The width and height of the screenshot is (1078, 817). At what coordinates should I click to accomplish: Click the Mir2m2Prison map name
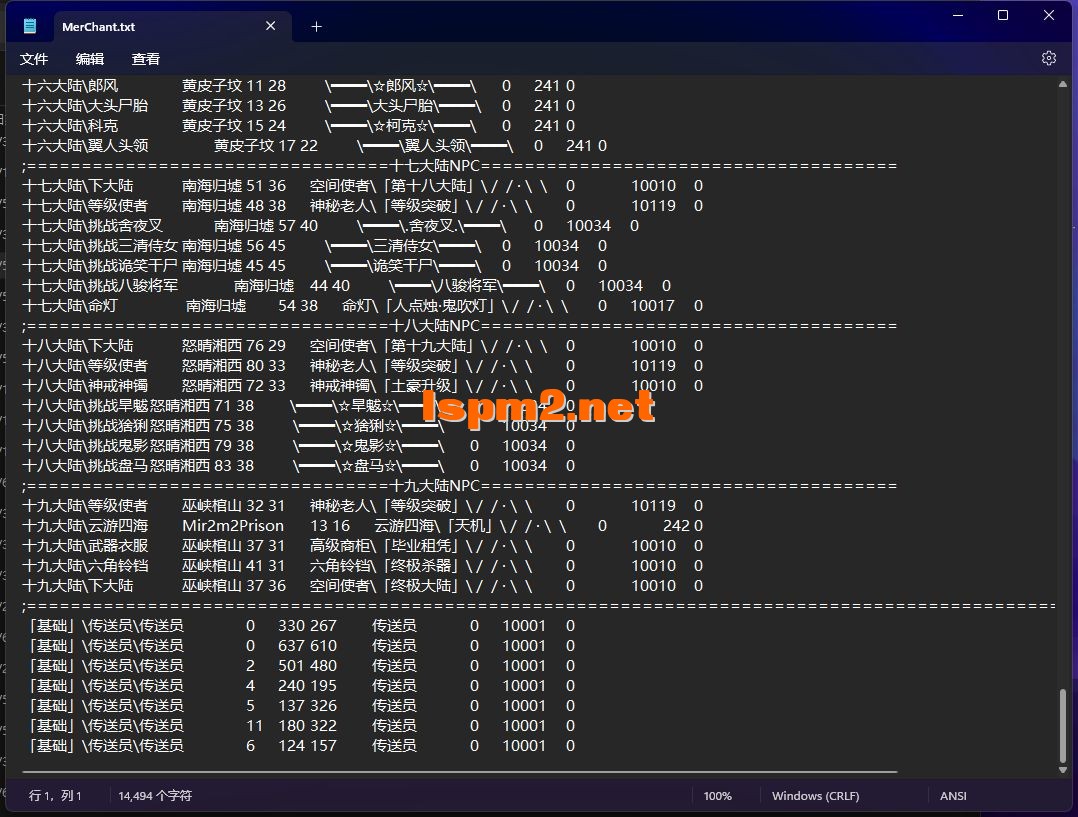tap(233, 525)
